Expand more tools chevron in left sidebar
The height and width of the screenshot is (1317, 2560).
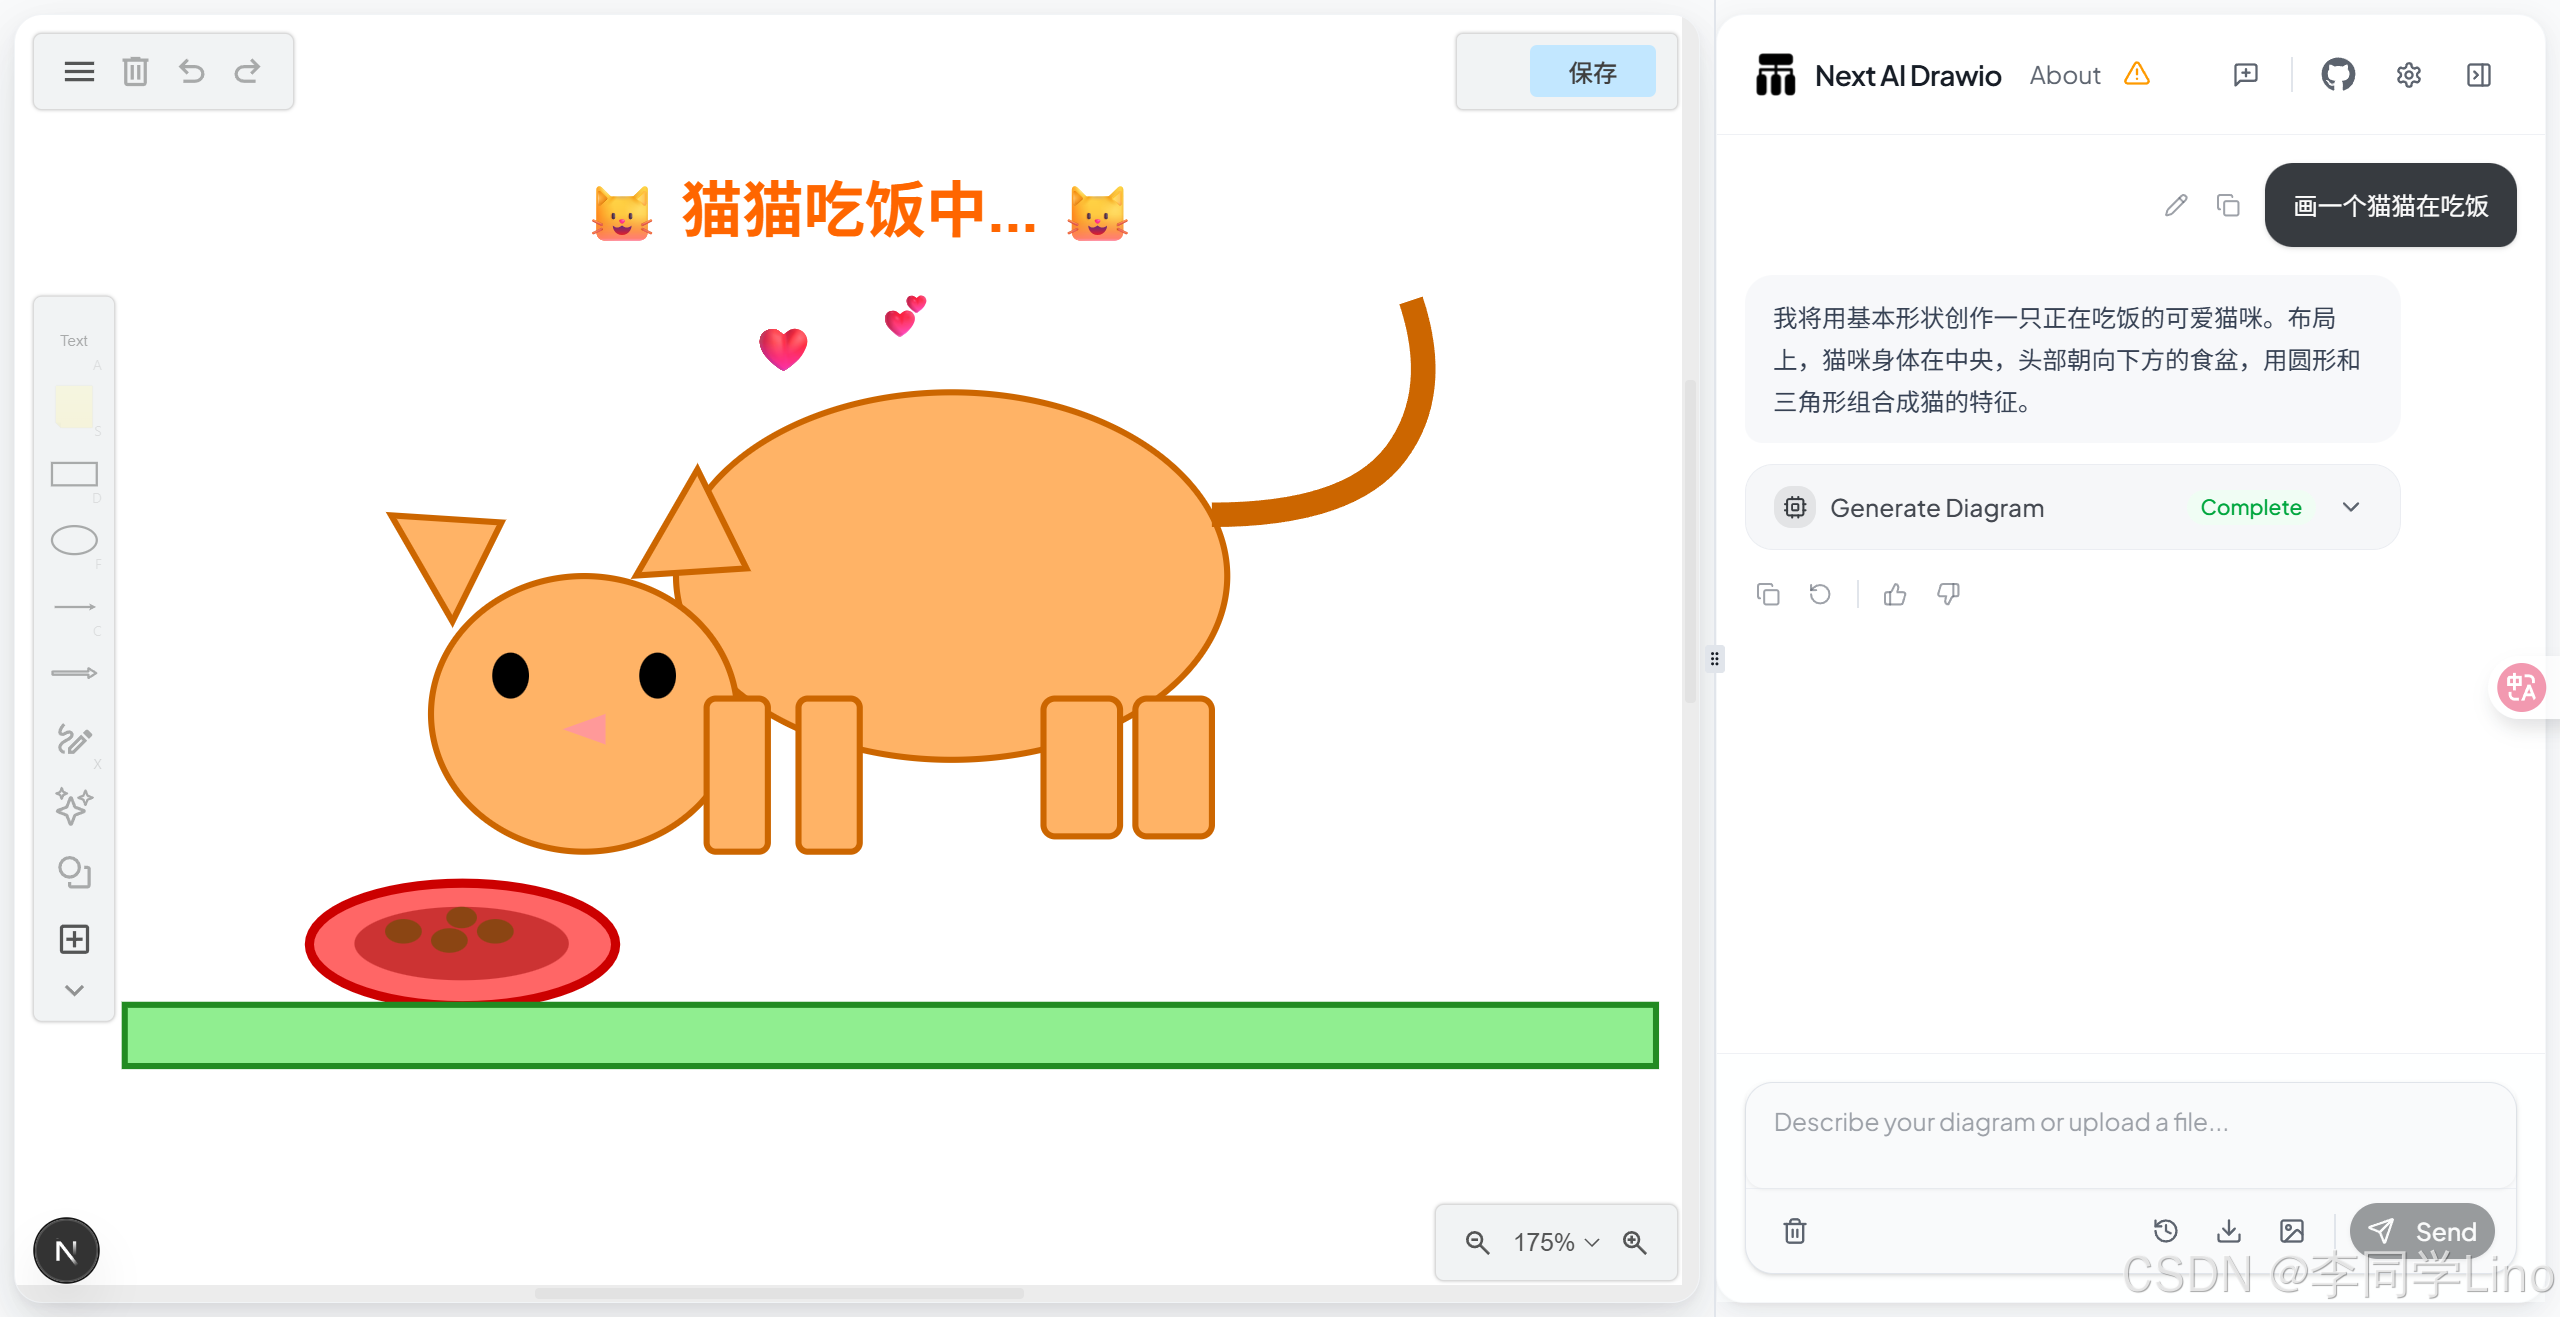tap(74, 990)
